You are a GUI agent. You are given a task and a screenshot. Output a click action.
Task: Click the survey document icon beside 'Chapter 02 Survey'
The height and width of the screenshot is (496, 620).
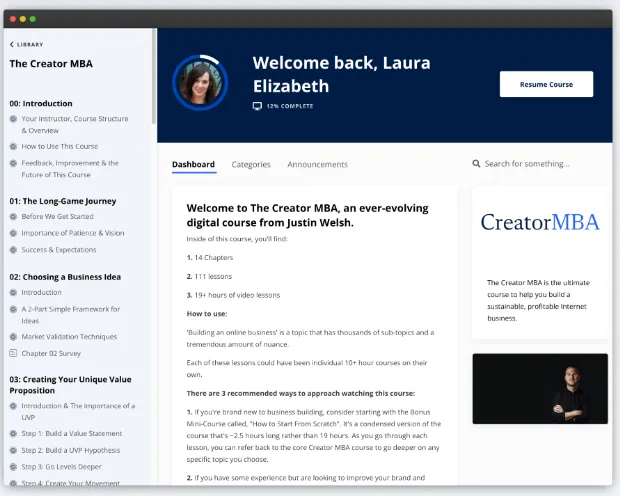click(x=13, y=353)
